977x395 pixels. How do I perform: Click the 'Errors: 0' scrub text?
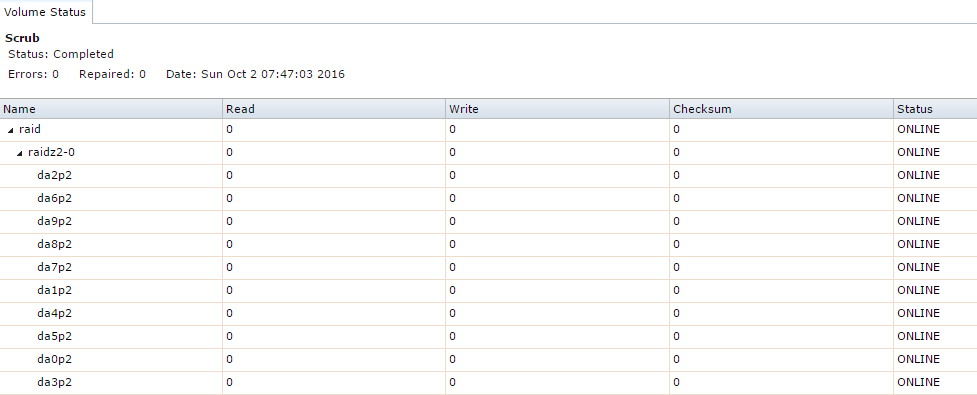(x=34, y=75)
